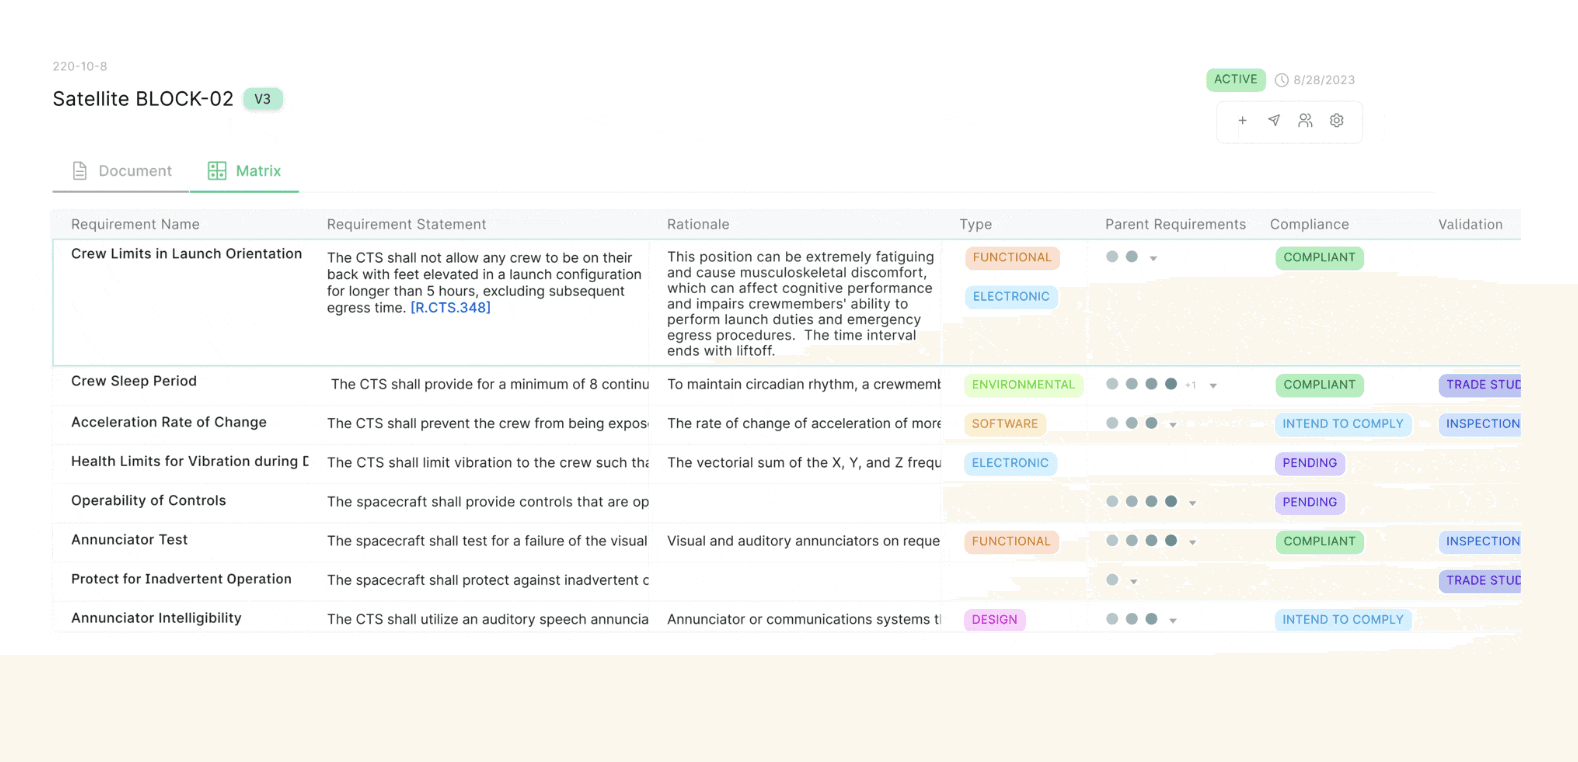The height and width of the screenshot is (762, 1578).
Task: Click COMPLIANT badge in Crew Limits row
Action: [x=1319, y=257]
